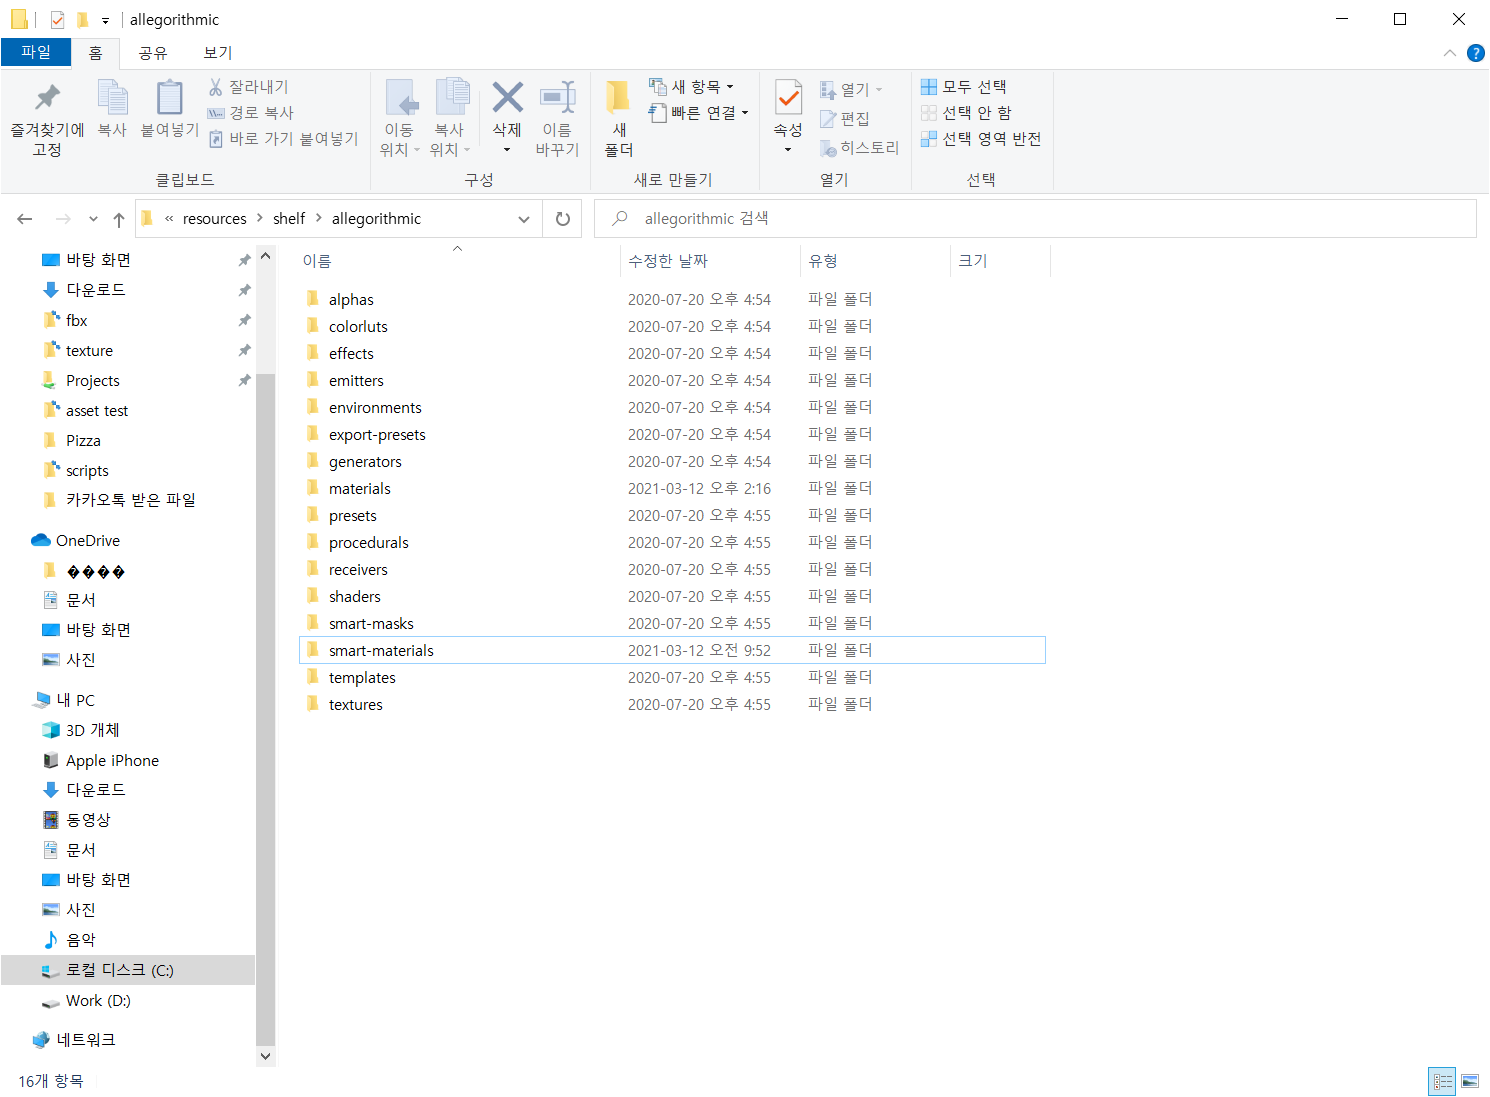The width and height of the screenshot is (1490, 1097).
Task: Click the 붙여넣기 (Paste) ribbon icon
Action: tap(169, 97)
